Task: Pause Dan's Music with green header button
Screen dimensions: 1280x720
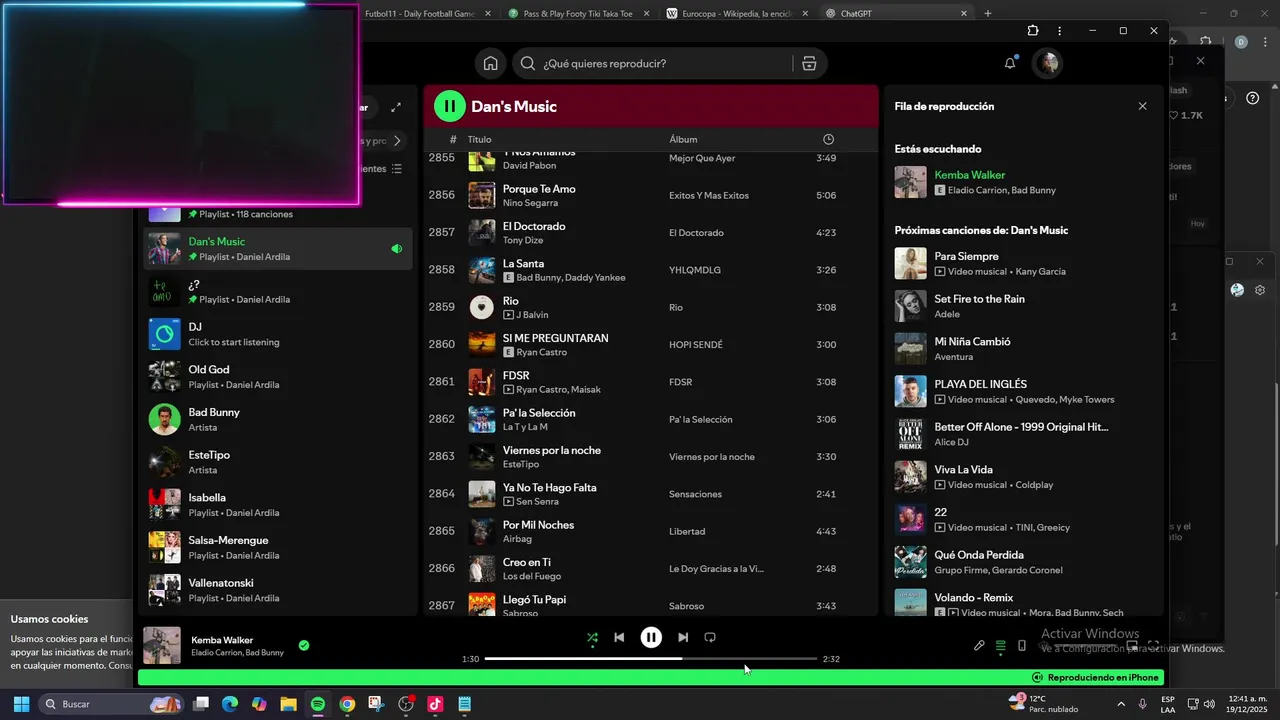Action: point(450,106)
